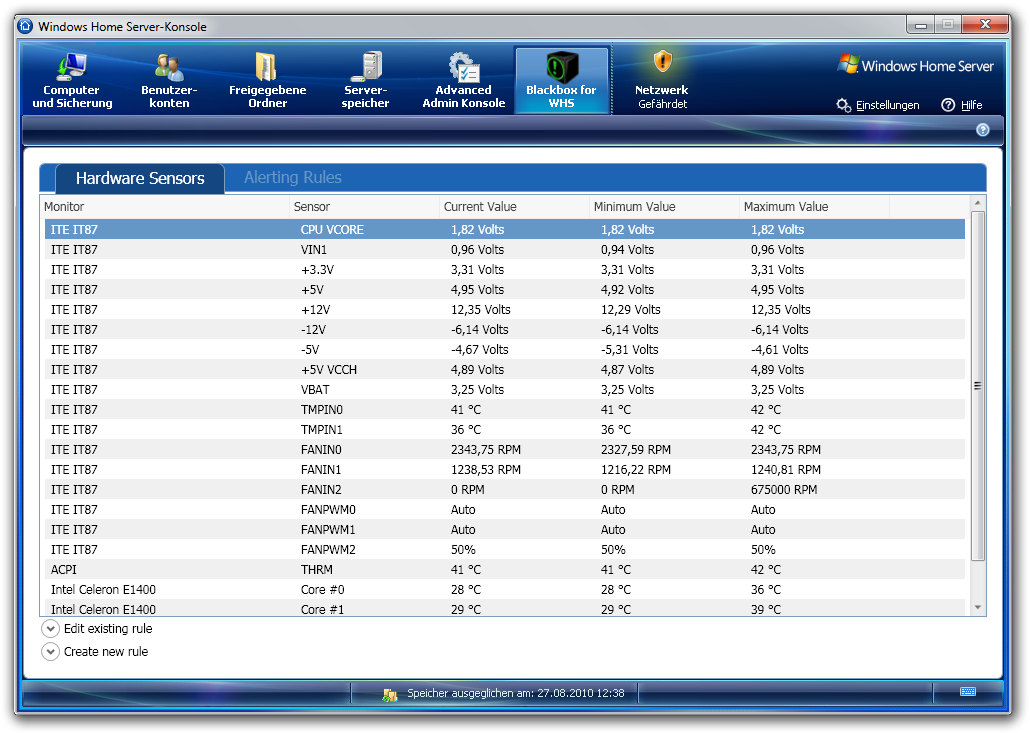This screenshot has height=733, width=1030.
Task: Click the 1216,22 RPM minimum value
Action: pos(636,470)
